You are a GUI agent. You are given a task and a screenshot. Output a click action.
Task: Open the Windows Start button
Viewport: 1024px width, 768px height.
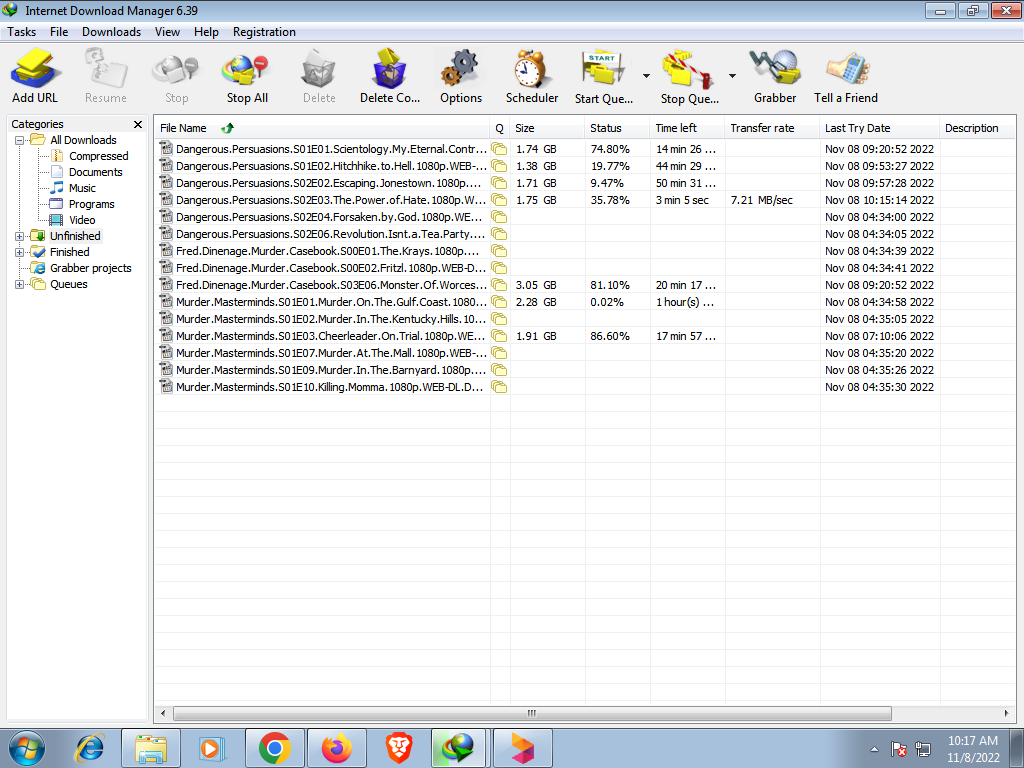click(x=27, y=748)
